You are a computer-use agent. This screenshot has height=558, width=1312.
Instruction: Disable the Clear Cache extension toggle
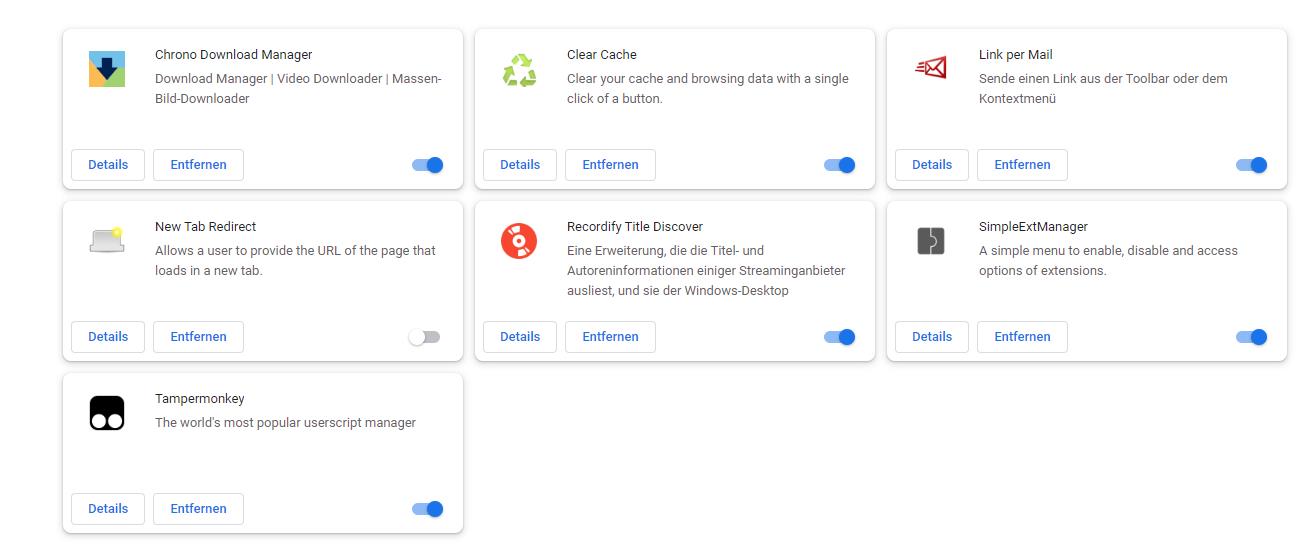[840, 165]
